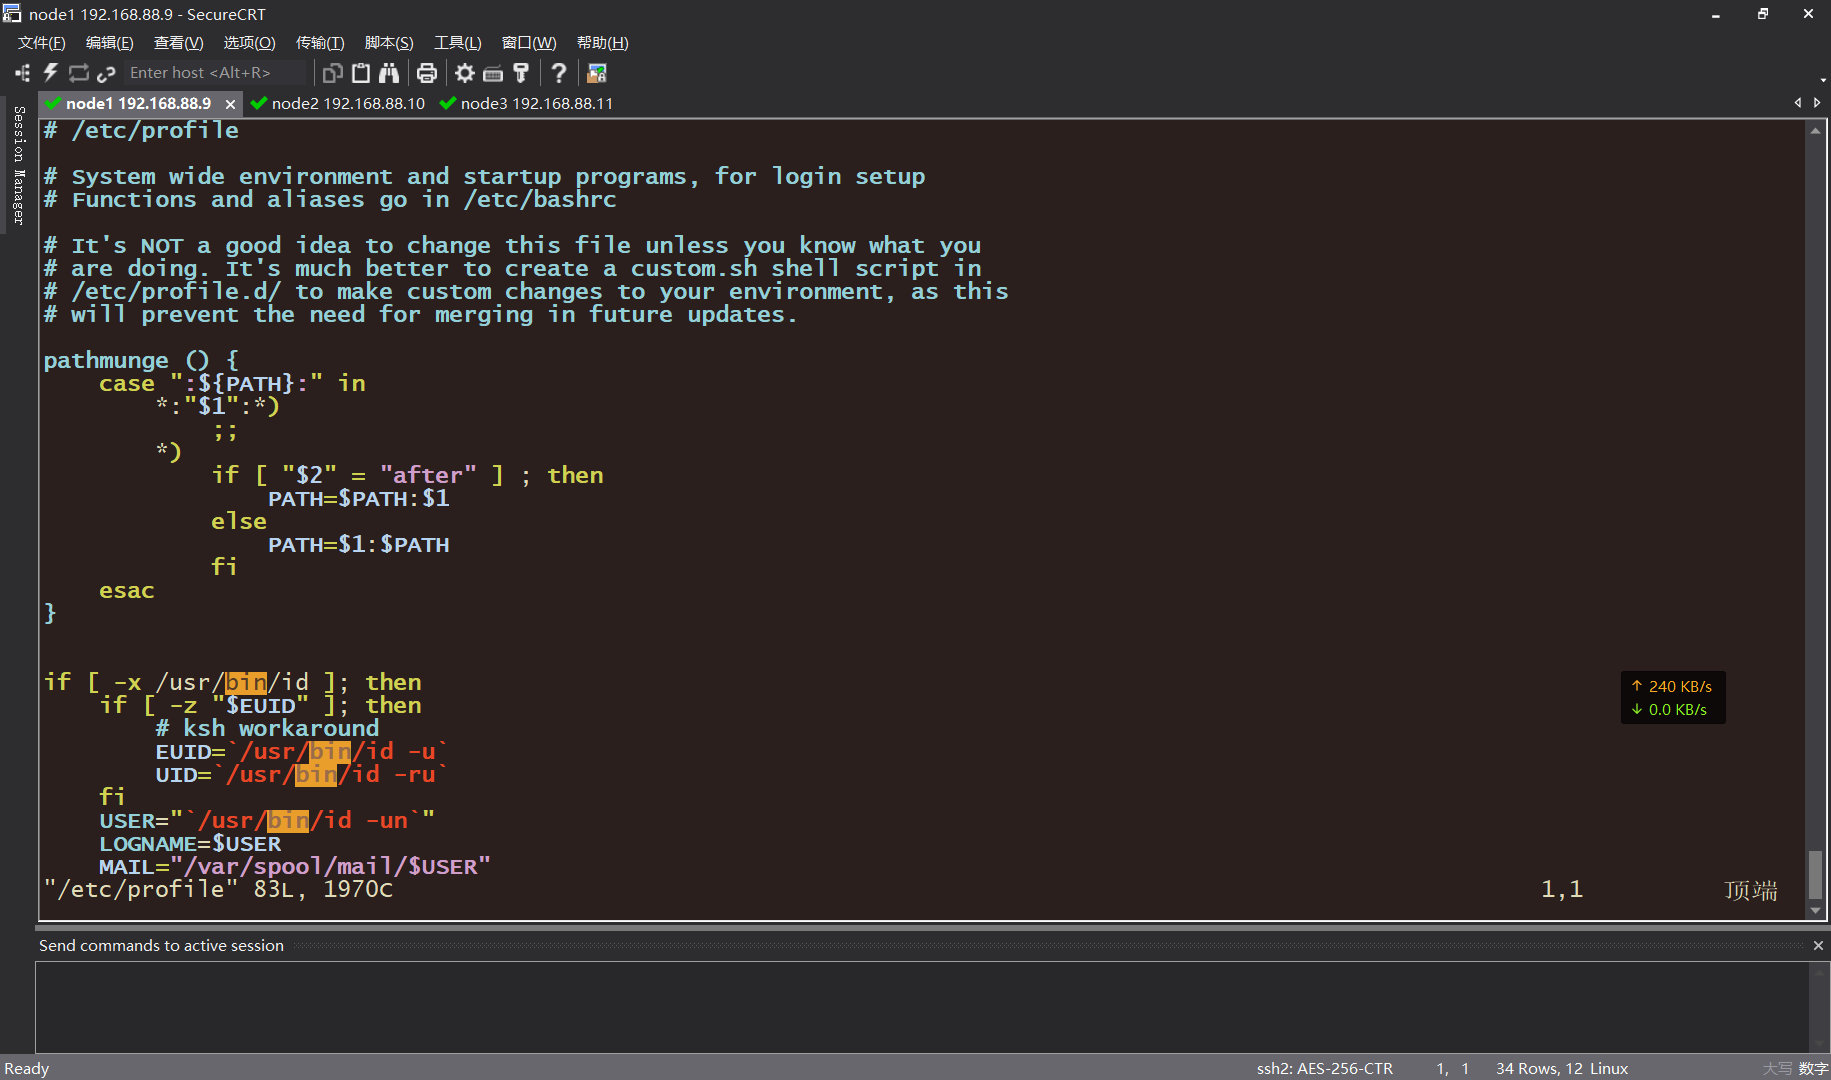Viewport: 1831px width, 1080px height.
Task: Click the Reconnect session icon
Action: [x=78, y=73]
